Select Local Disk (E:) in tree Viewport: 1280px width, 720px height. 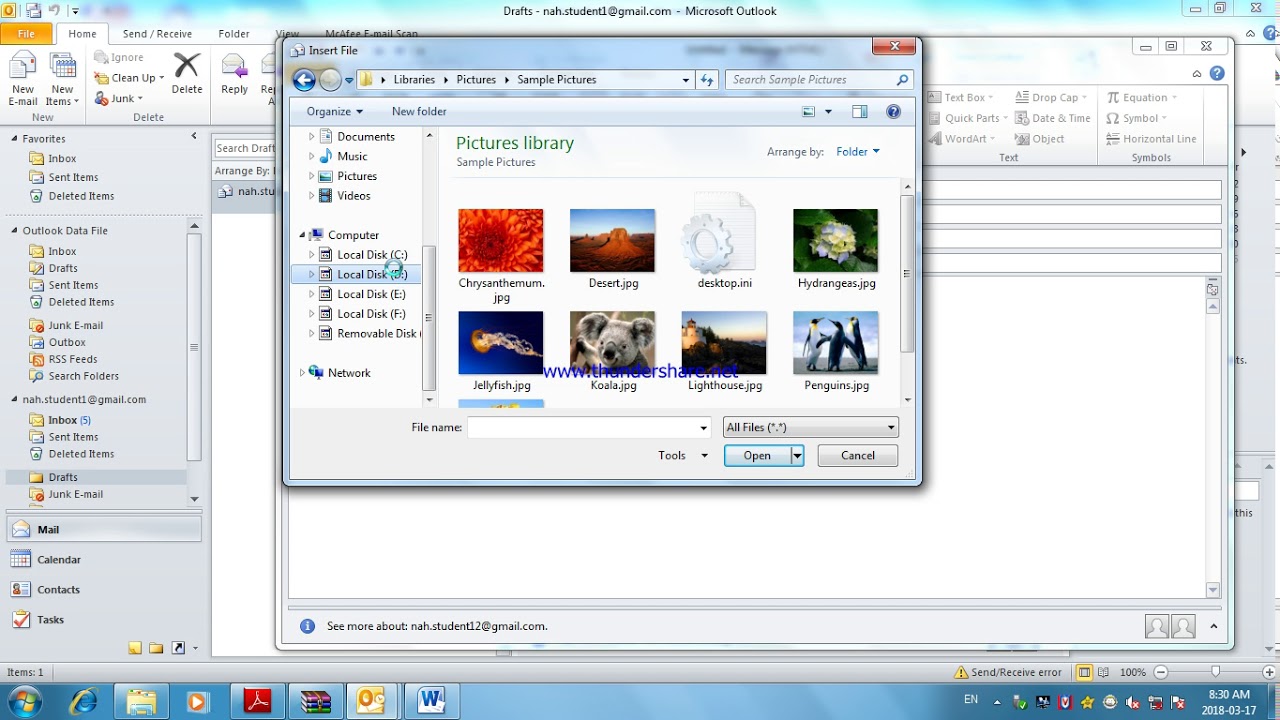(371, 295)
